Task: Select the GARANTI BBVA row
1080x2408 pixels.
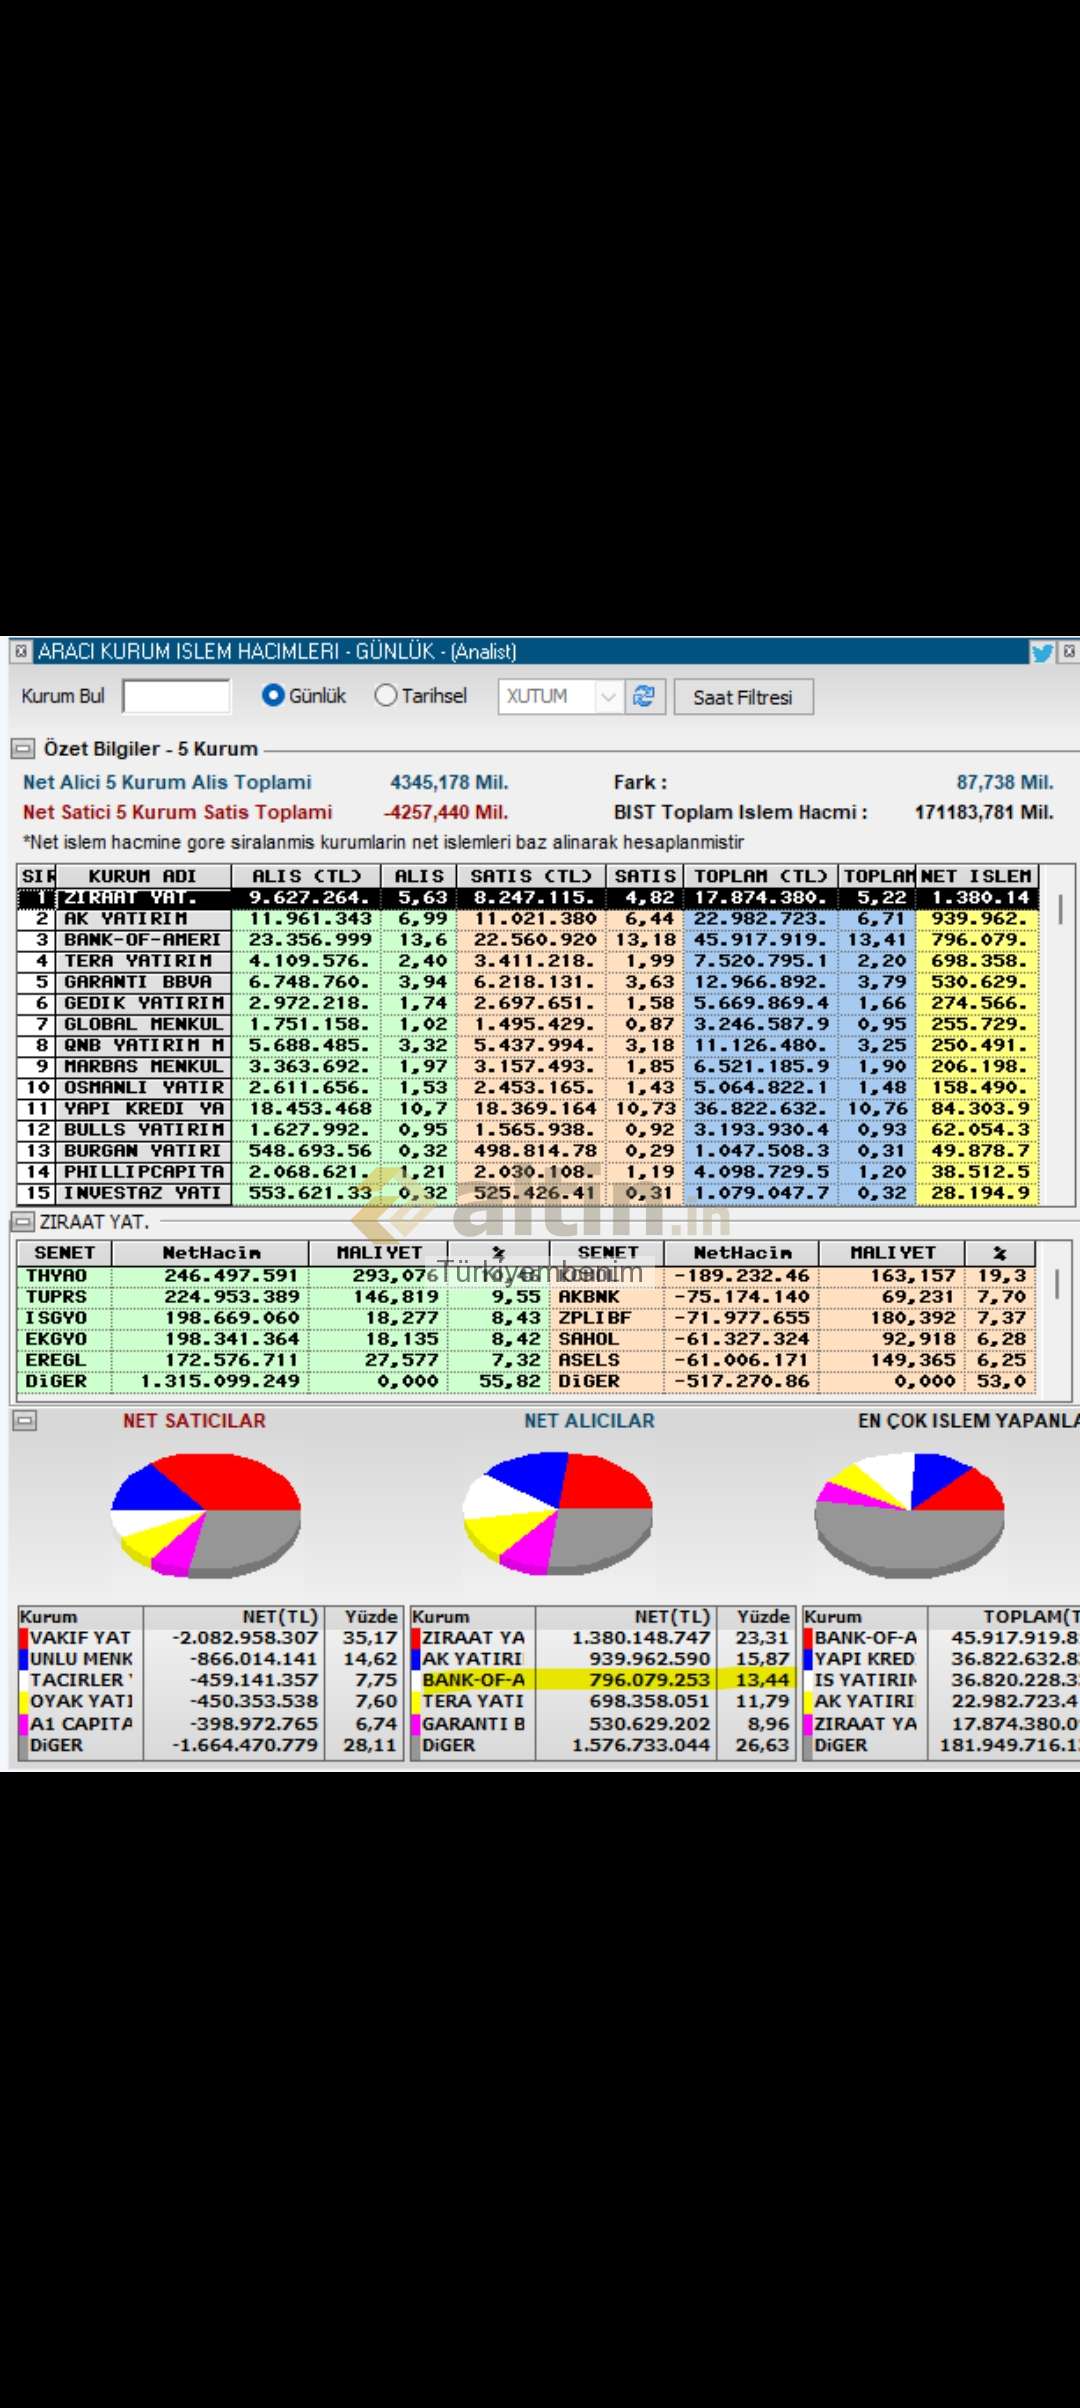Action: (x=528, y=982)
